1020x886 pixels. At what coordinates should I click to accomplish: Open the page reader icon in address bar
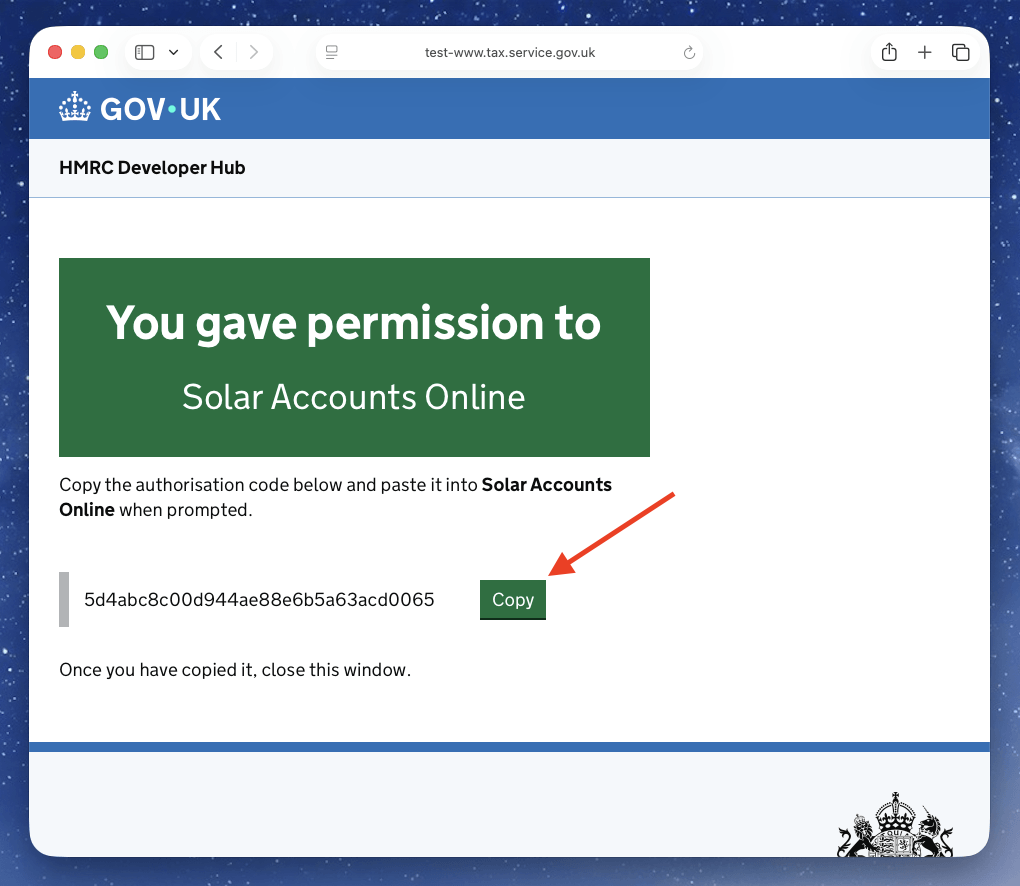click(x=332, y=52)
